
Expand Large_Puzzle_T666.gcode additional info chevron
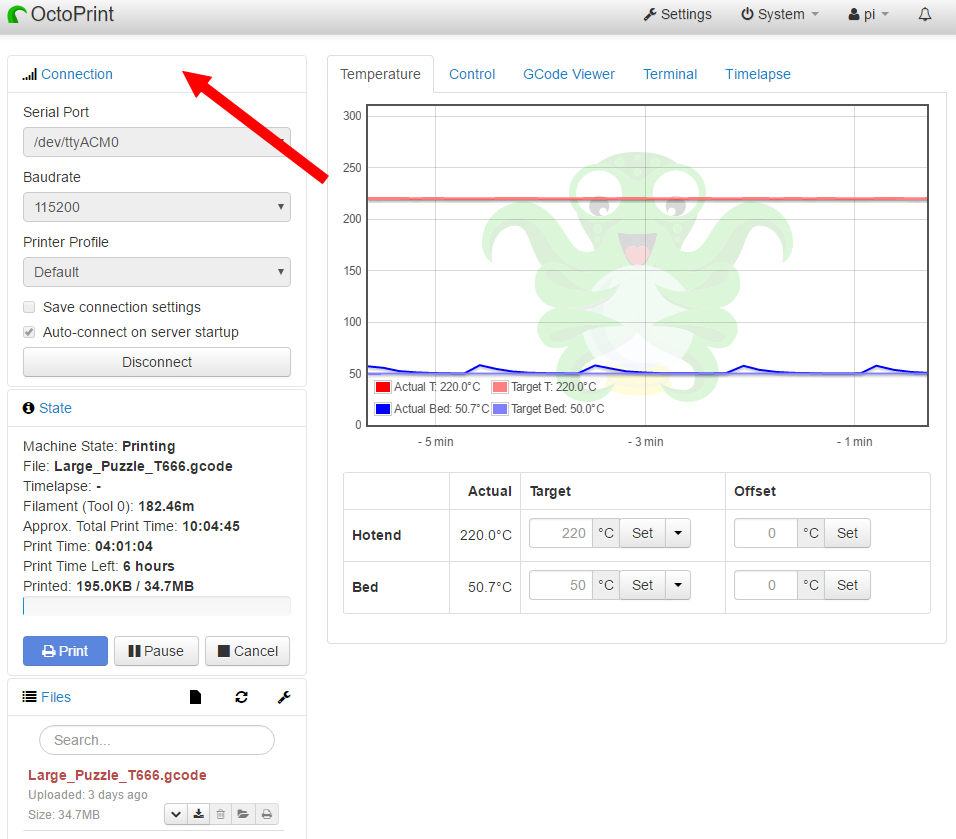(x=176, y=814)
